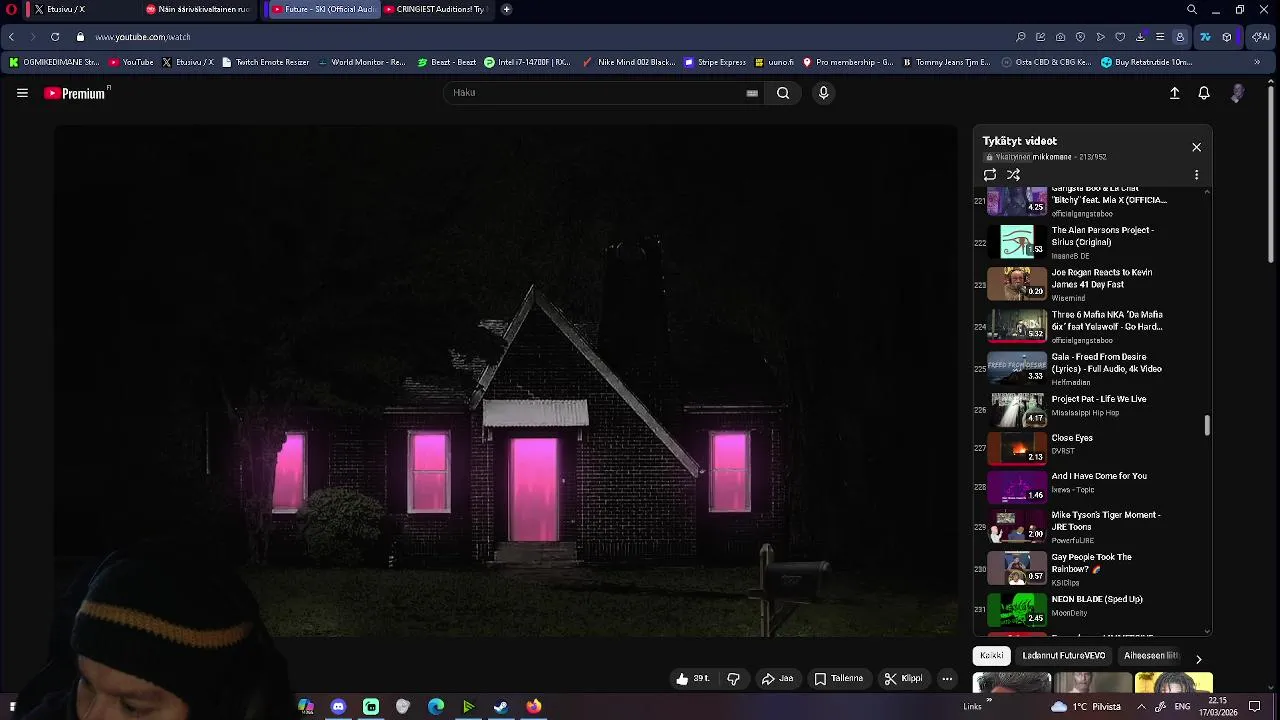Image resolution: width=1280 pixels, height=720 pixels.
Task: Open a new browser tab
Action: [x=506, y=9]
